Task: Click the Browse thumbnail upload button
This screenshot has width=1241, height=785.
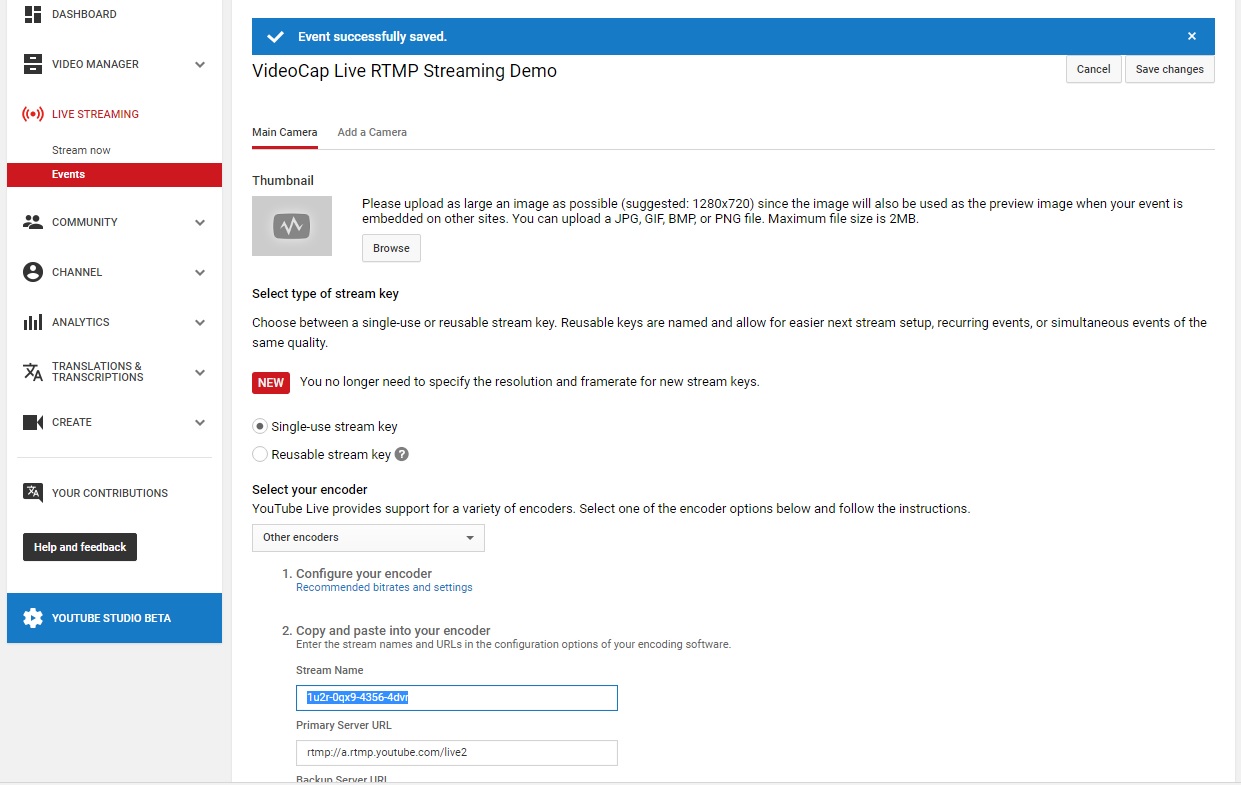Action: click(391, 248)
